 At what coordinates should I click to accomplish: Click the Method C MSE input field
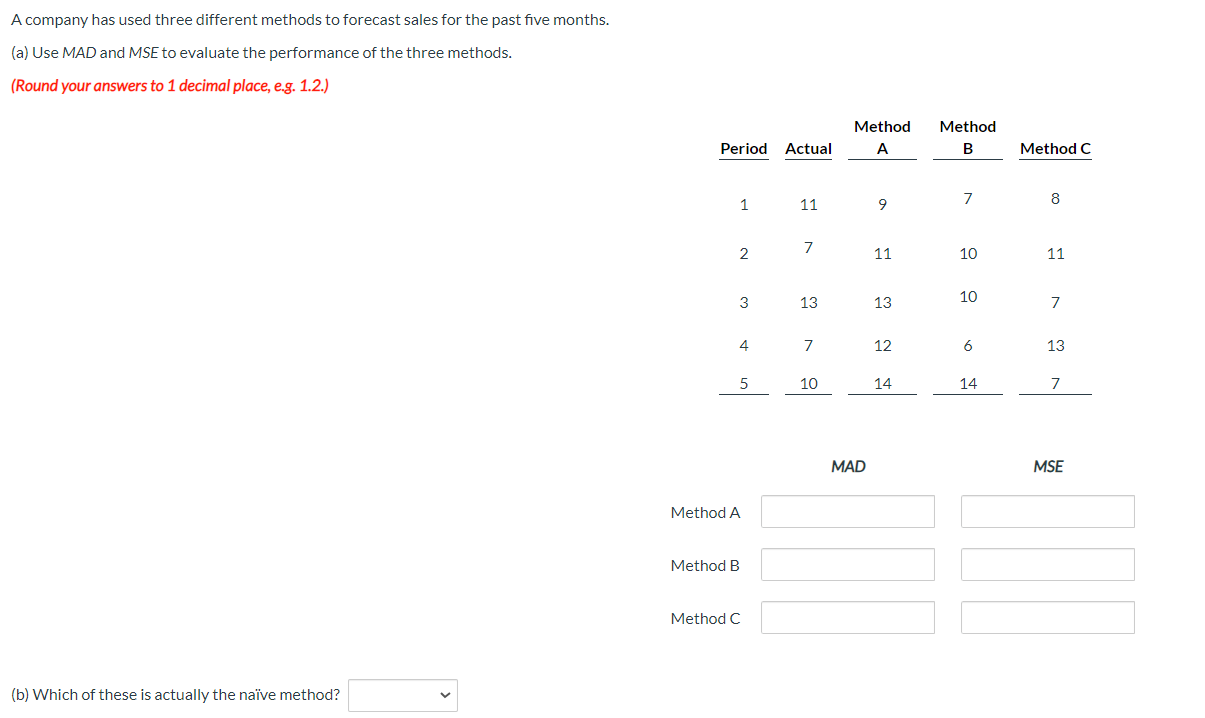click(x=1048, y=618)
